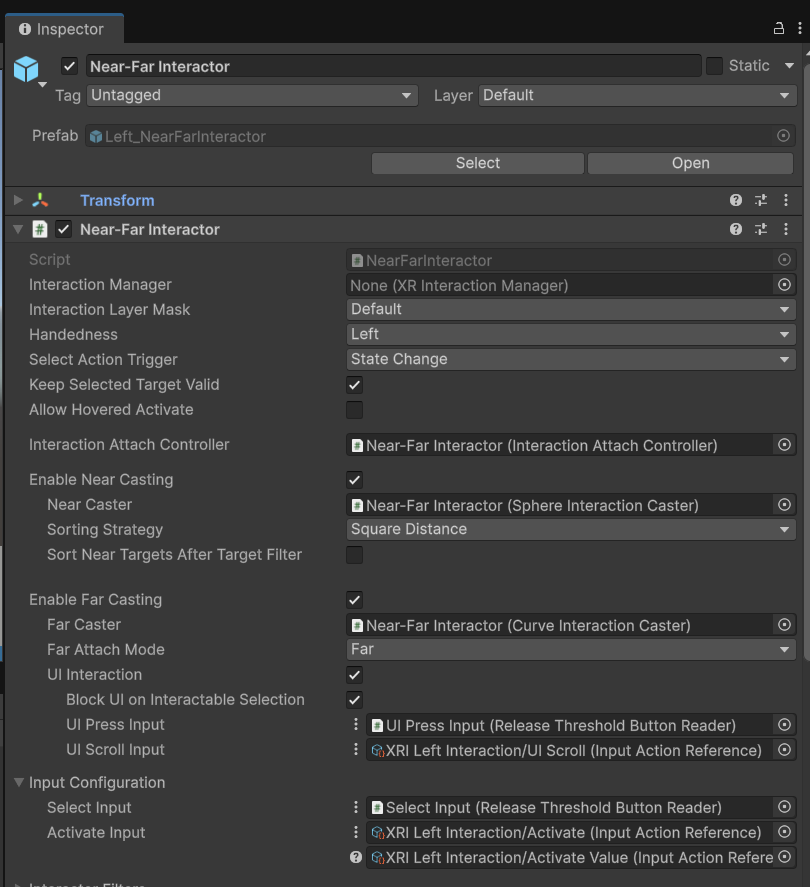Select the Inspector tab
Screen dimensions: 810x887
[x=62, y=29]
